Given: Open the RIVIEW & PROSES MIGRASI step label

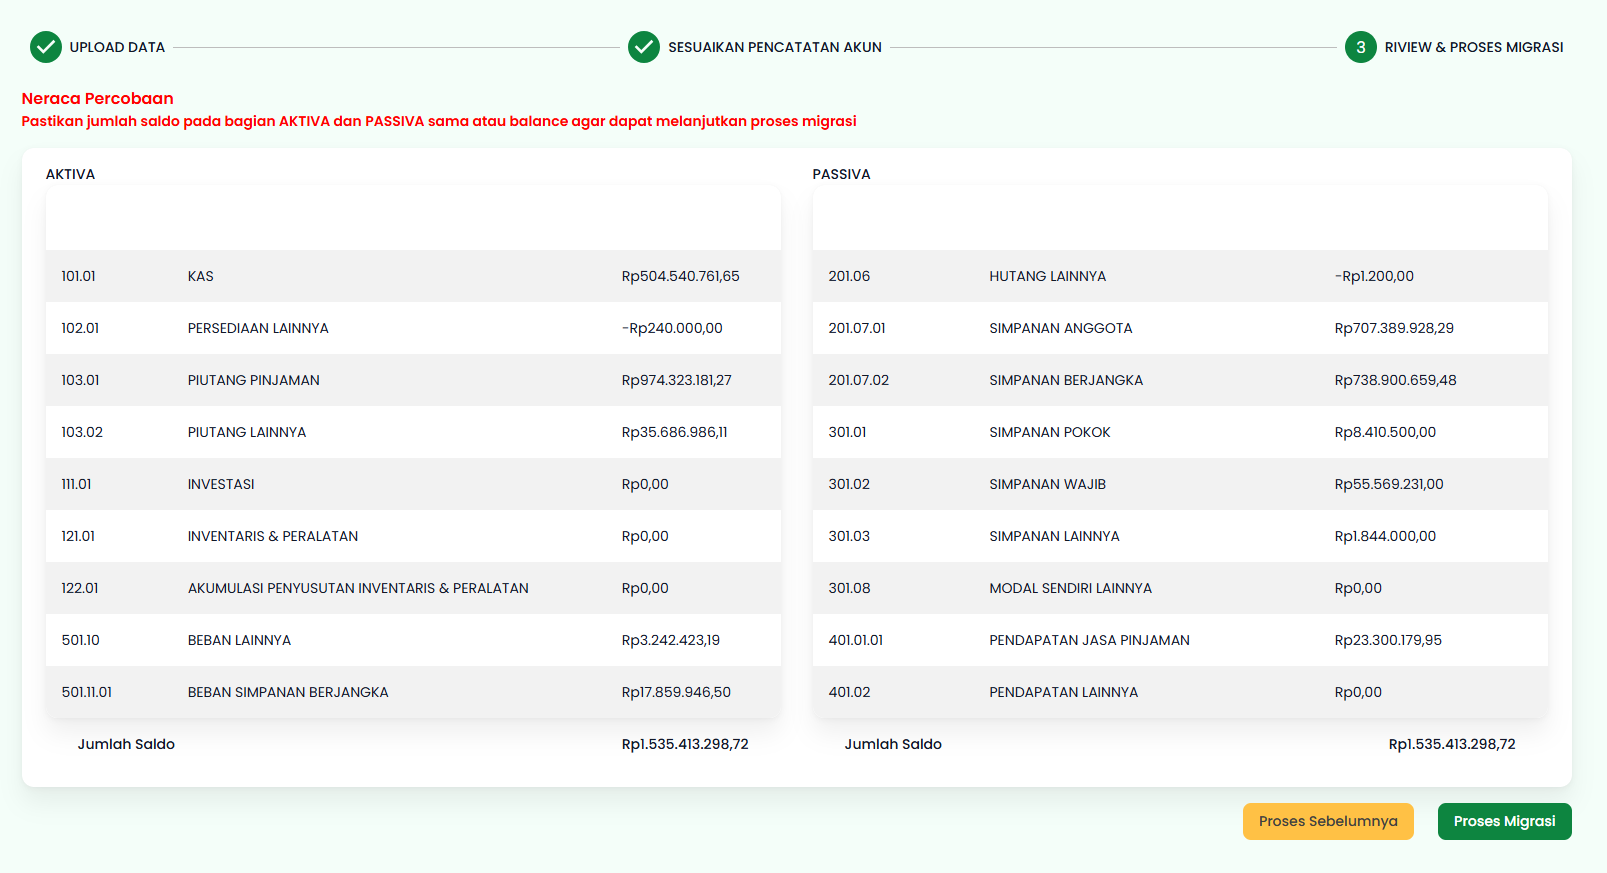Looking at the screenshot, I should pos(1473,47).
